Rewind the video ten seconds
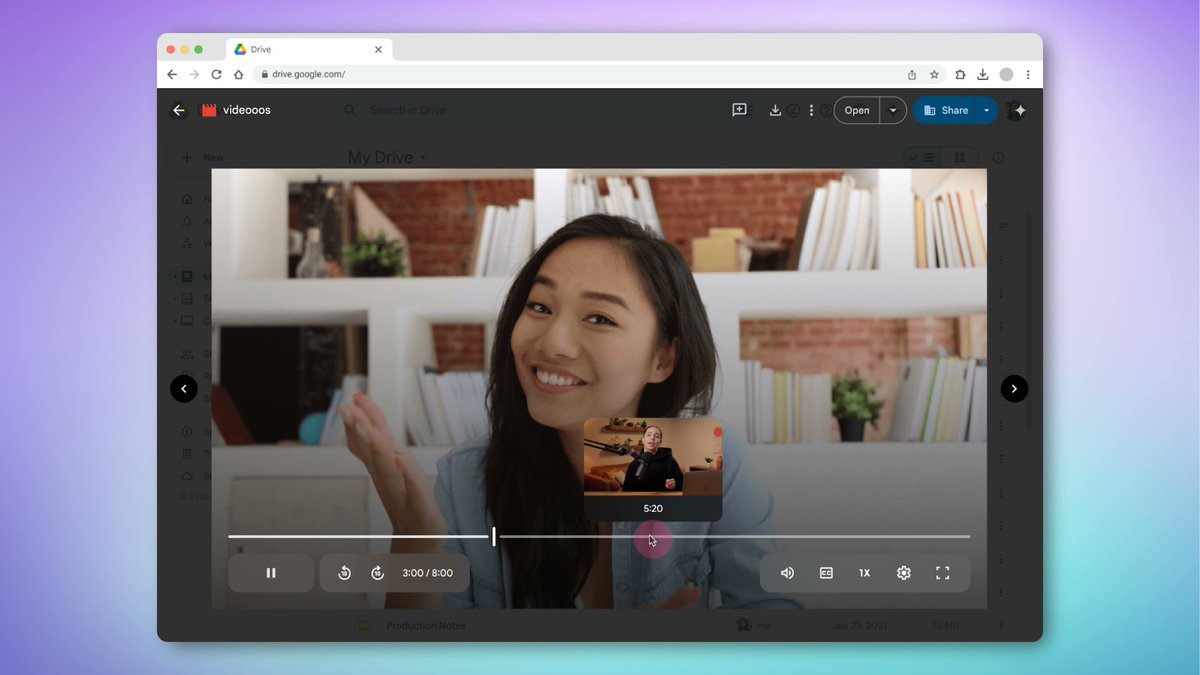This screenshot has height=675, width=1200. tap(344, 573)
